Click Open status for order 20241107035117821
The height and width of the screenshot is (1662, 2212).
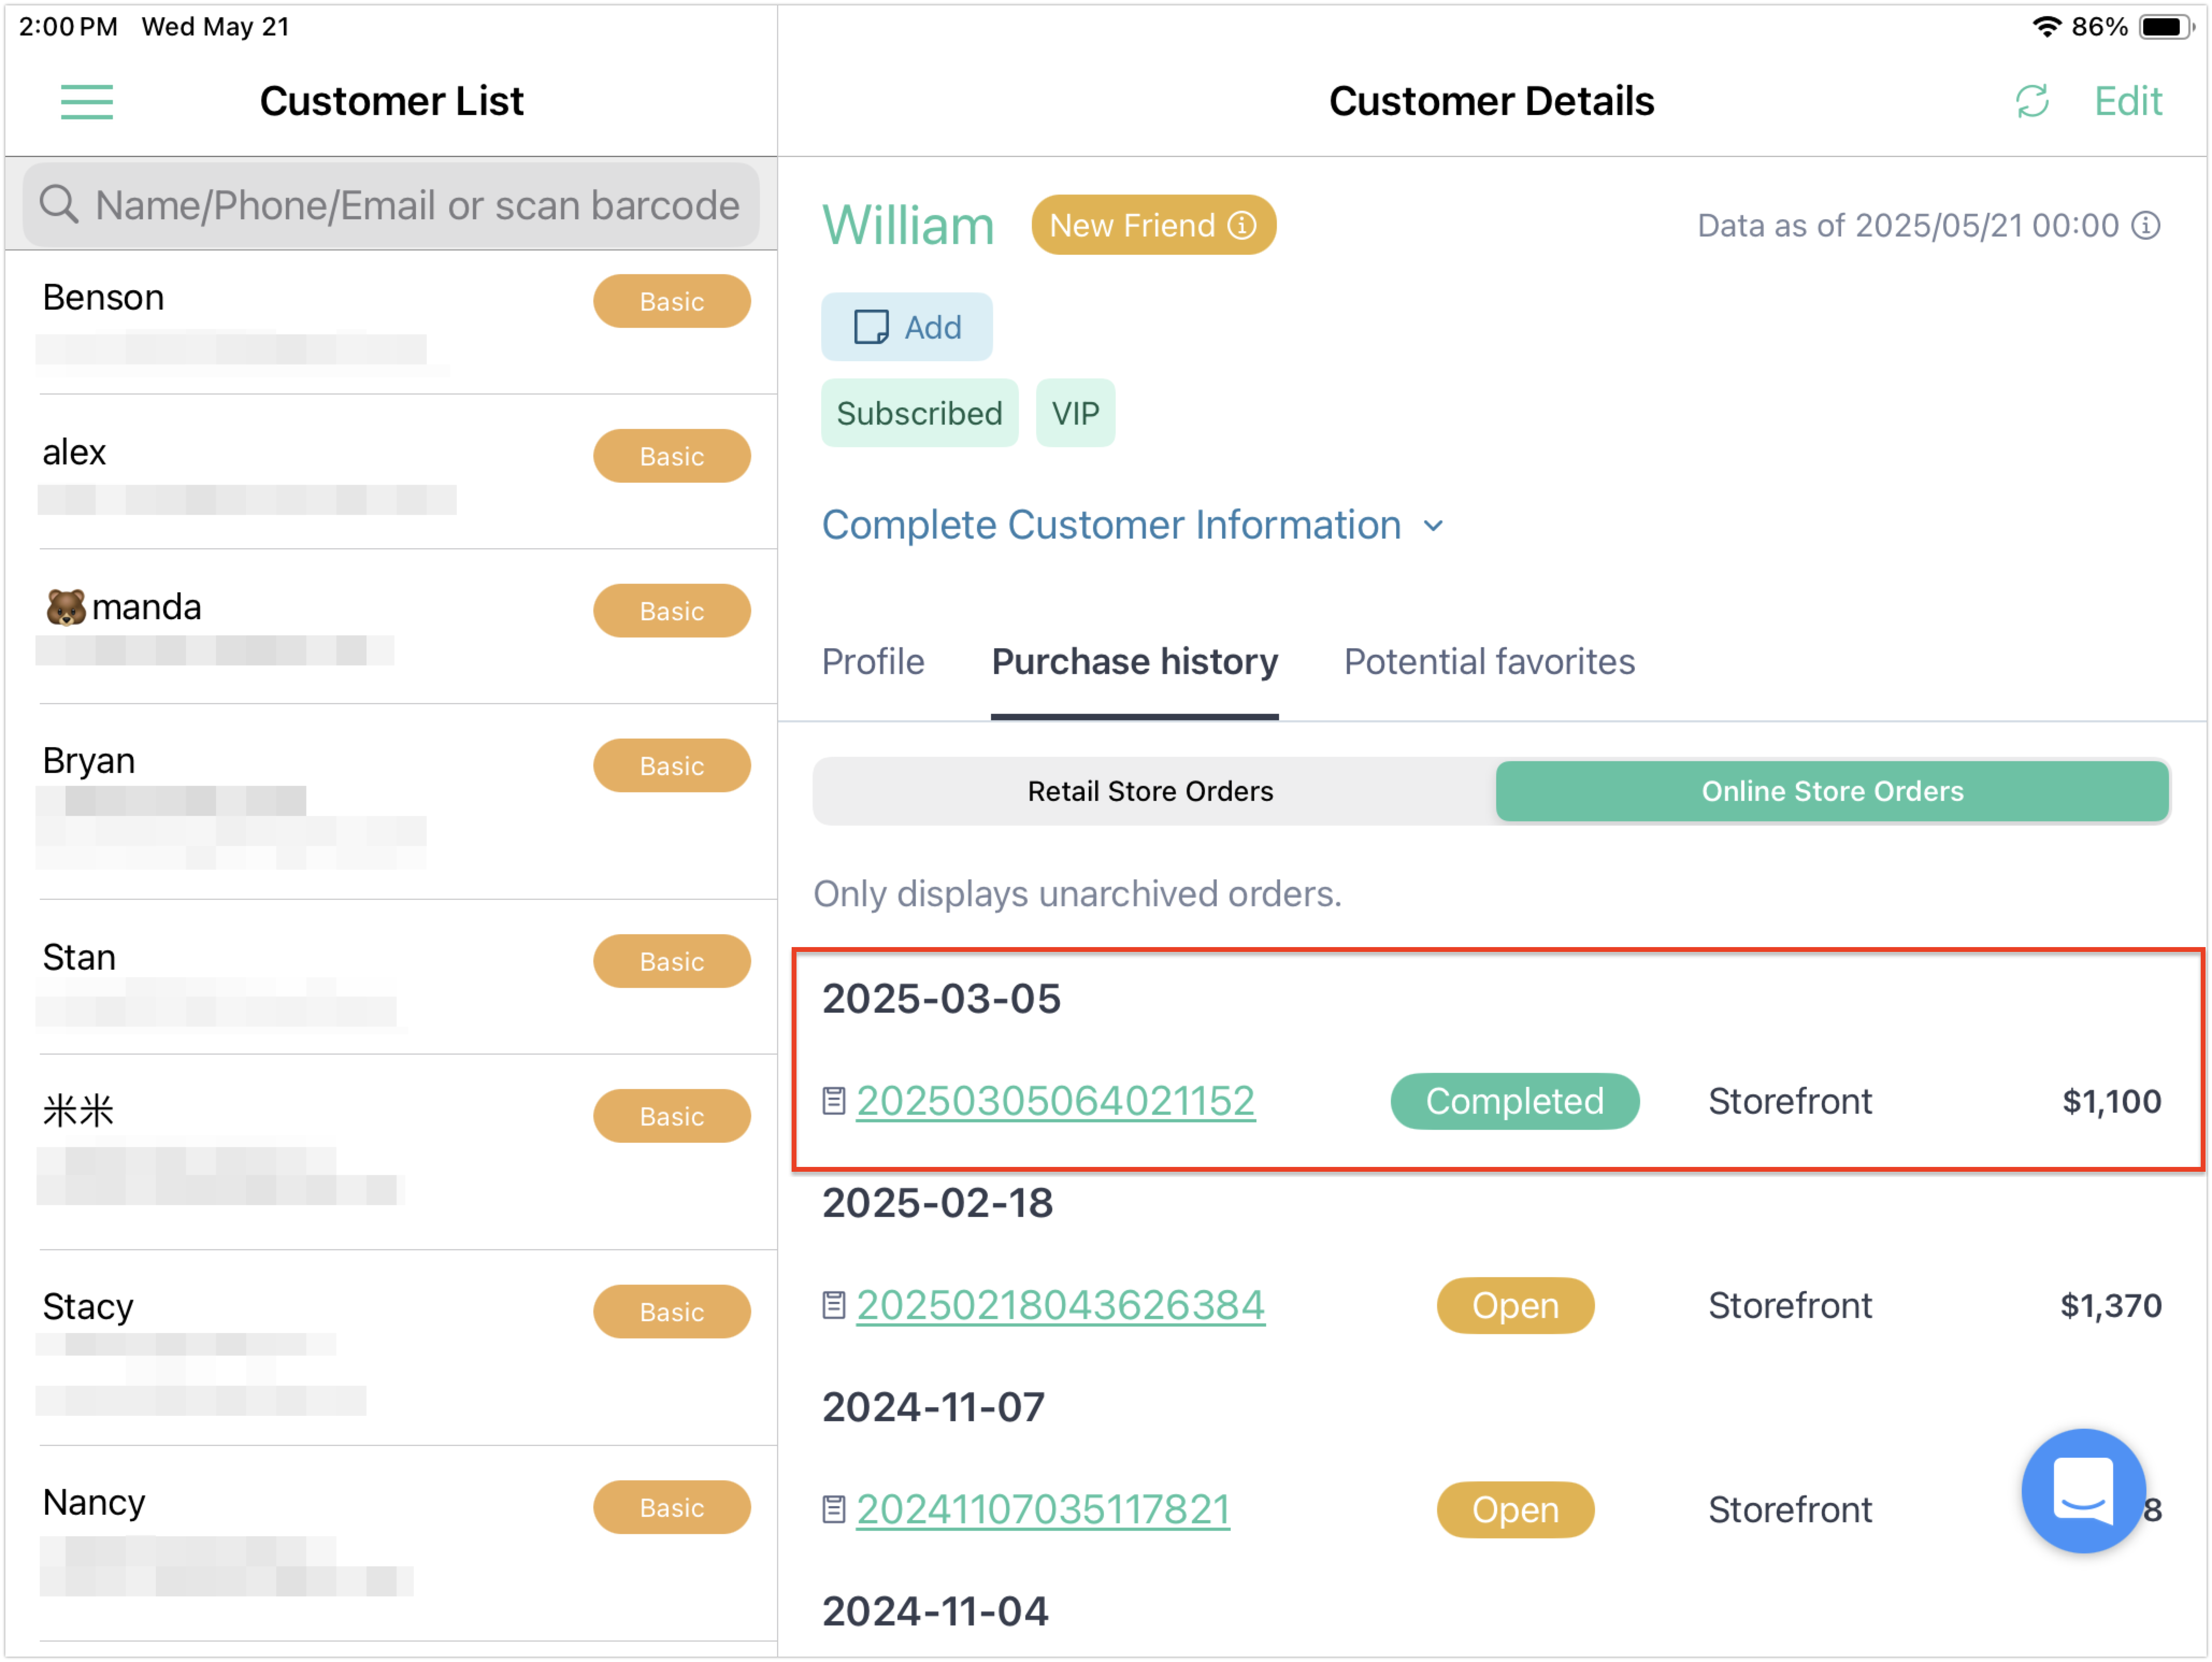(1516, 1510)
